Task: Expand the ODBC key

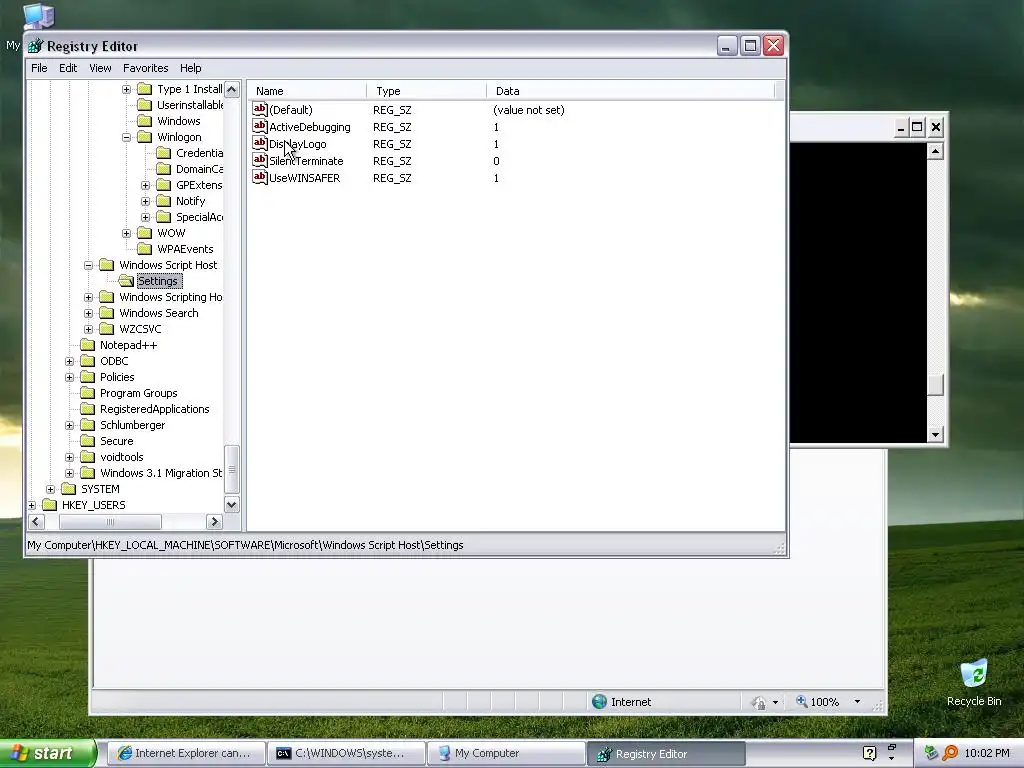Action: click(x=69, y=361)
